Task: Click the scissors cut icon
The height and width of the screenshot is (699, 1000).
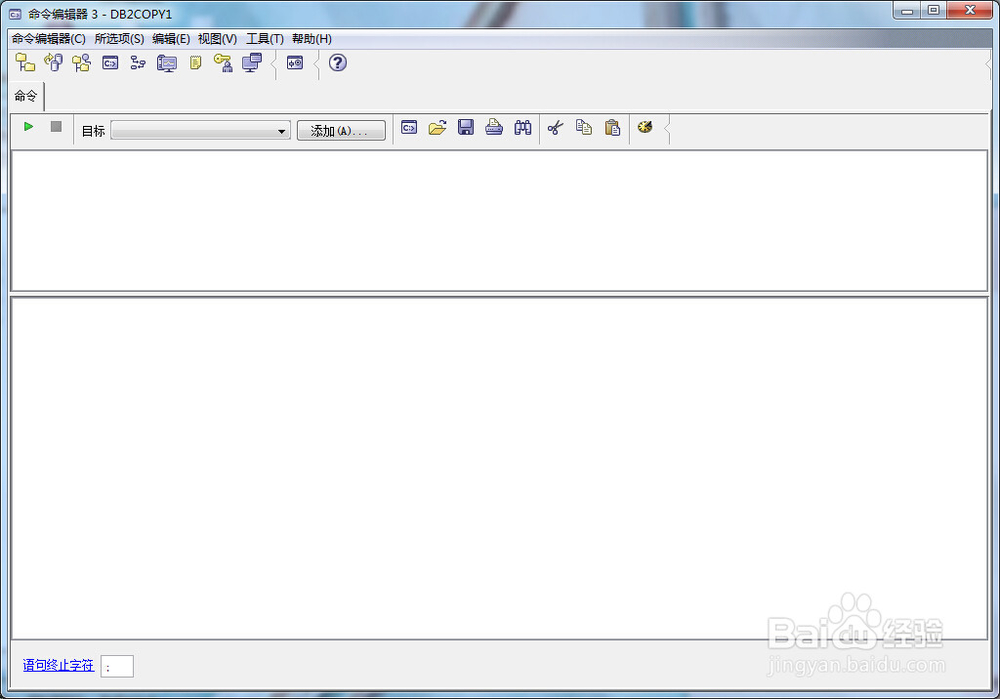Action: [555, 128]
